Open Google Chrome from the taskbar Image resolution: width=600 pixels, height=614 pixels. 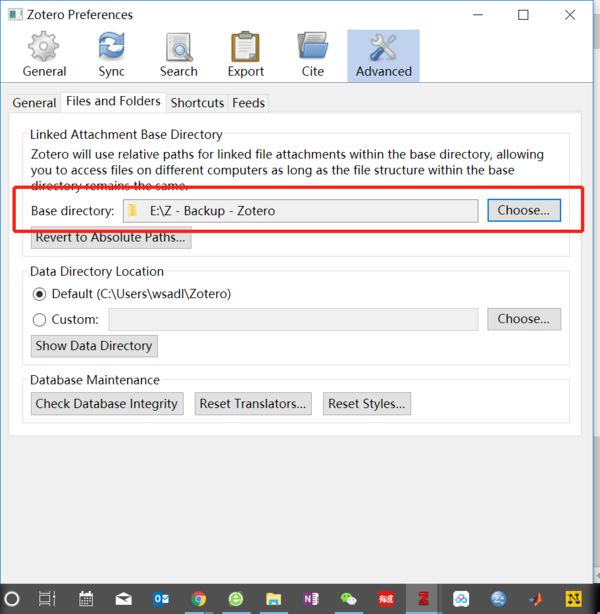pyautogui.click(x=199, y=599)
